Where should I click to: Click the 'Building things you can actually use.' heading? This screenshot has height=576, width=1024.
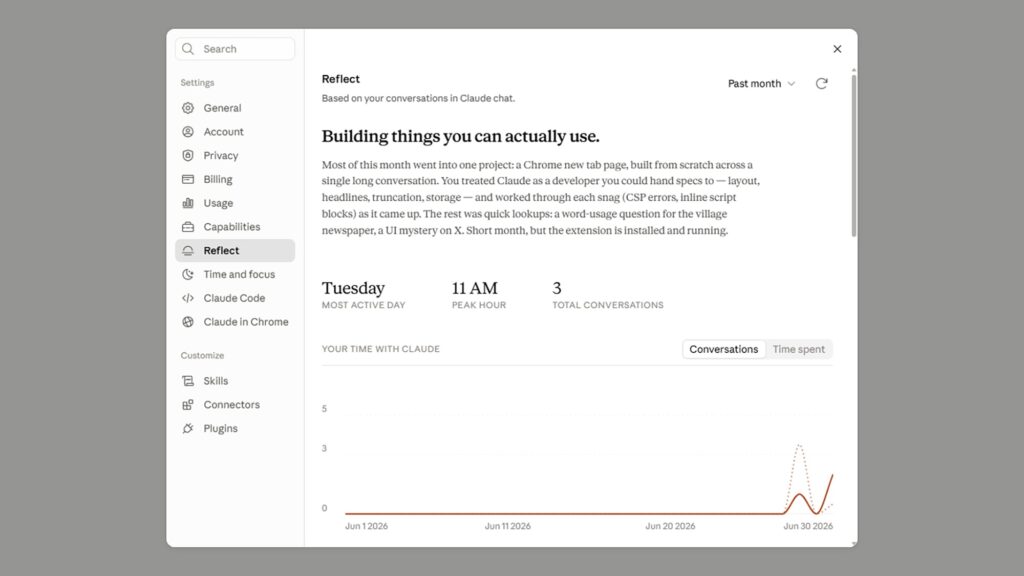460,136
